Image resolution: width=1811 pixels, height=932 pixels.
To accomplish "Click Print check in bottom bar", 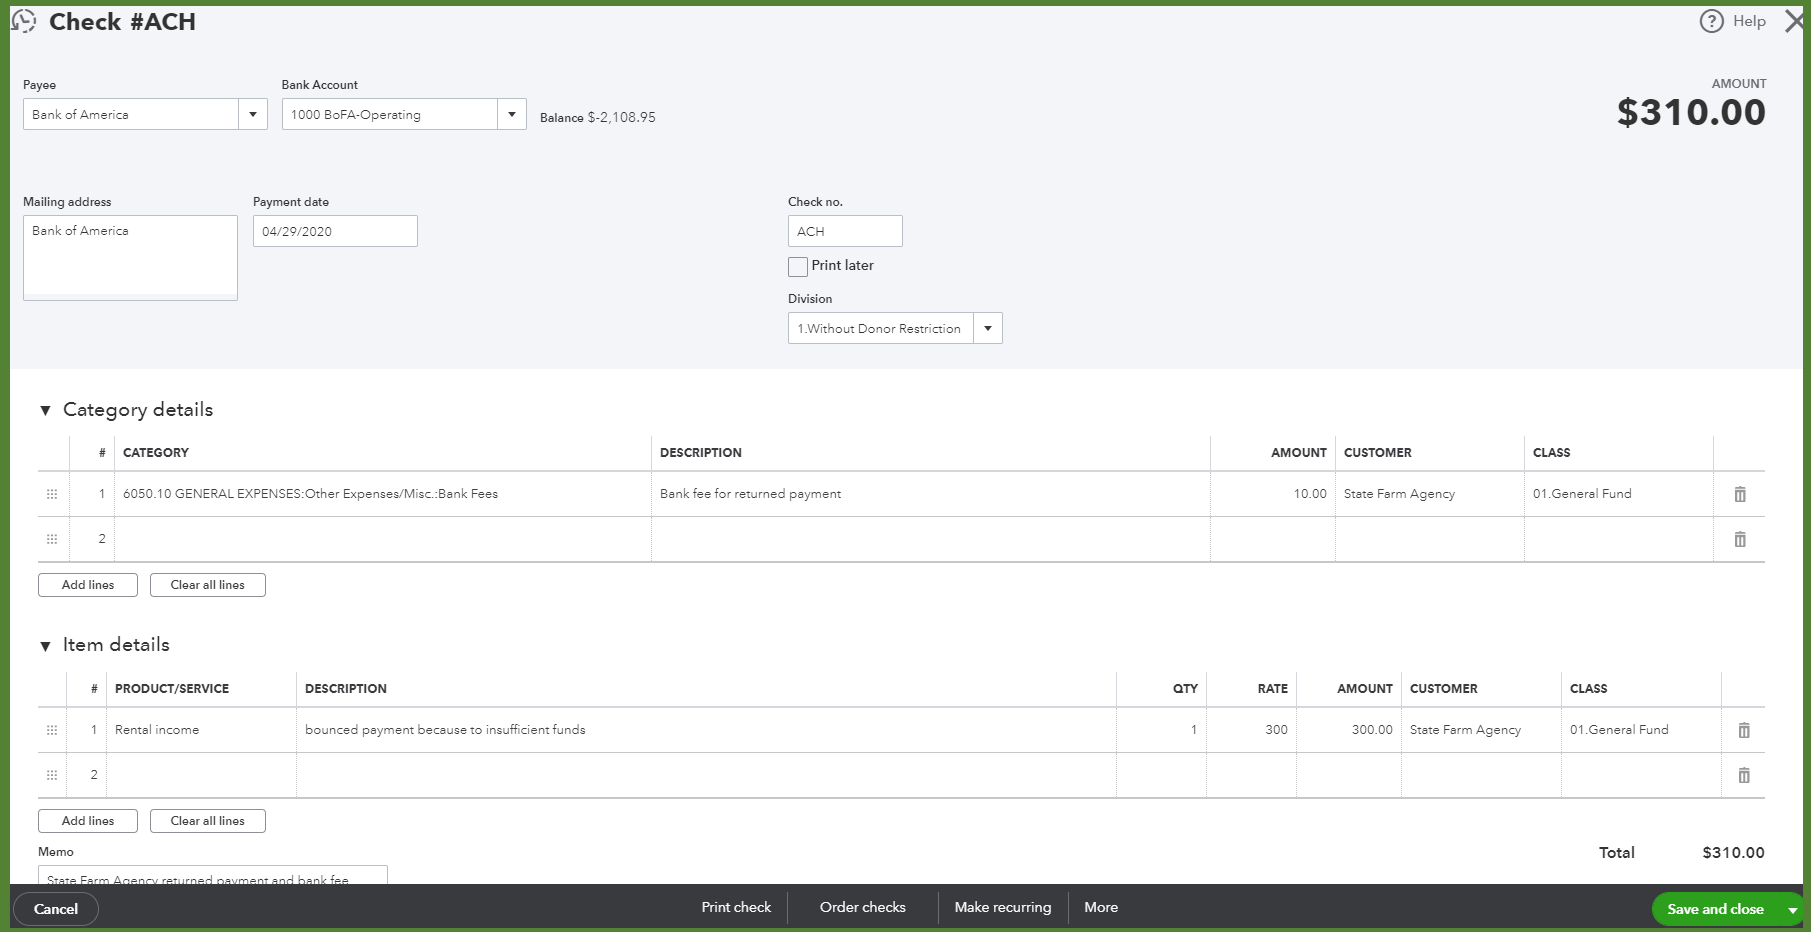I will point(736,907).
